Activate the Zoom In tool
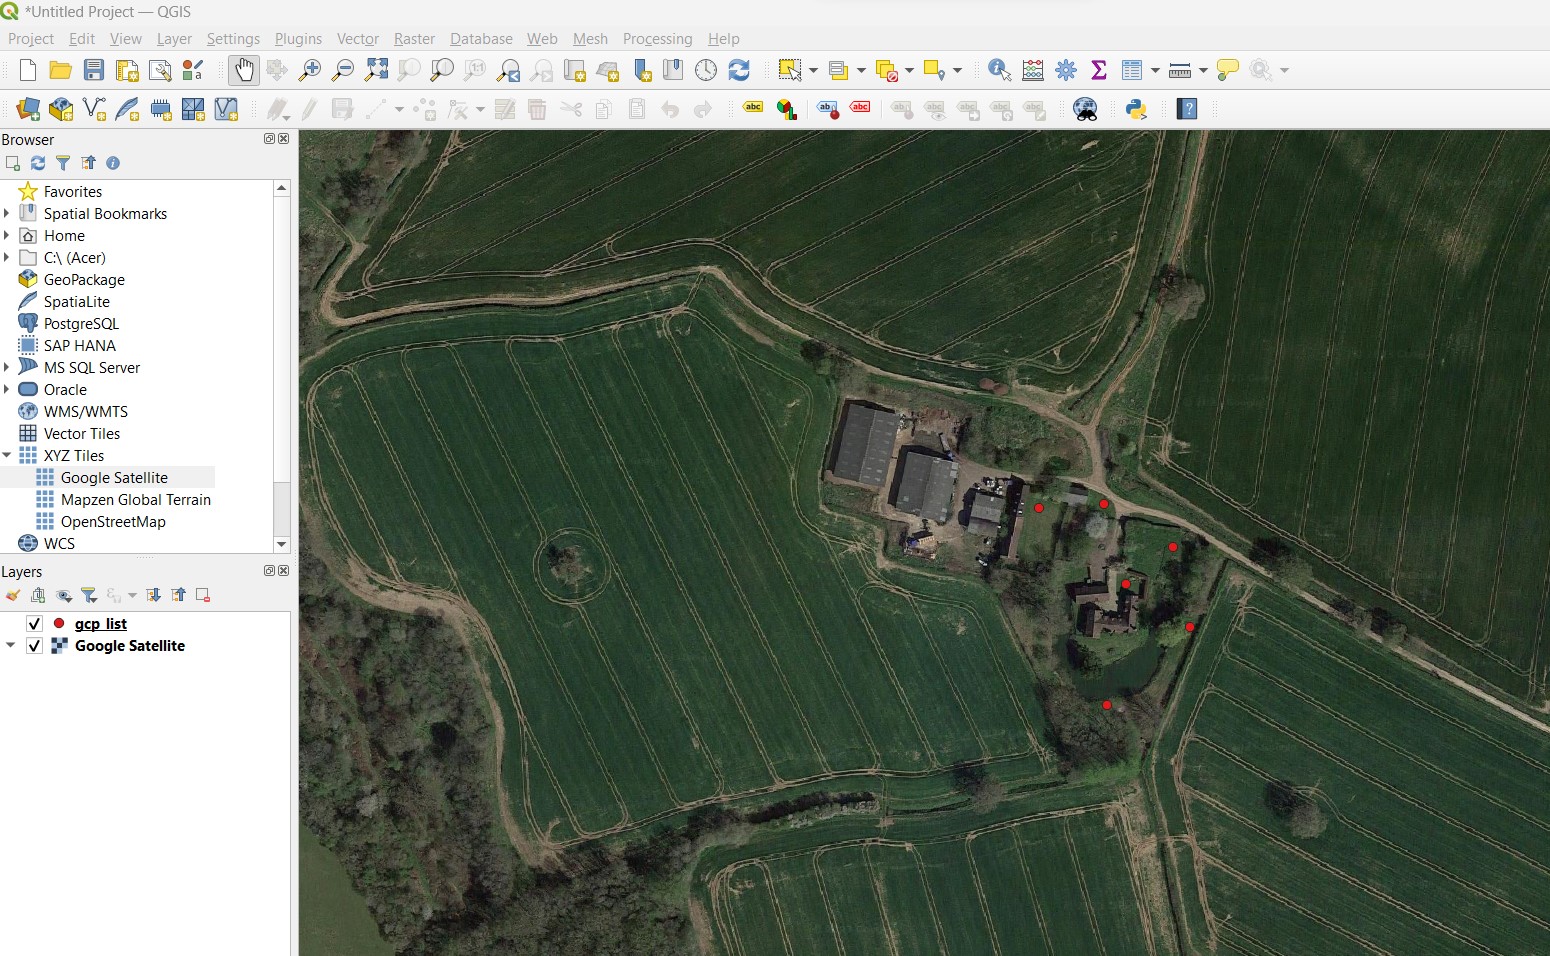 (309, 70)
